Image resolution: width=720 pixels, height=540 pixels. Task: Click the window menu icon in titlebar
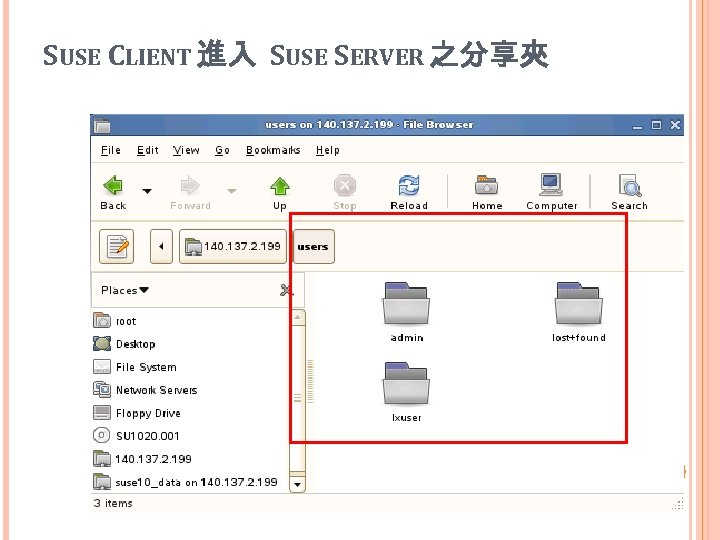click(102, 125)
